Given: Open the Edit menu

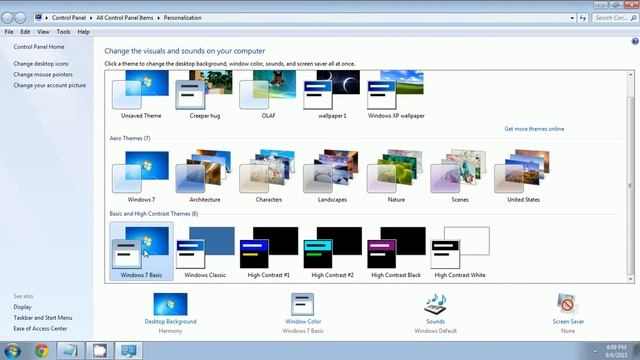Looking at the screenshot, I should tap(25, 31).
